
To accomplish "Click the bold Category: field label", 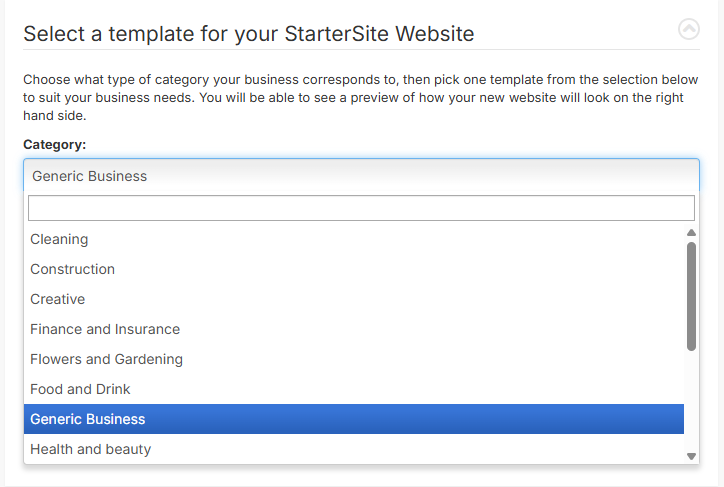I will [54, 144].
